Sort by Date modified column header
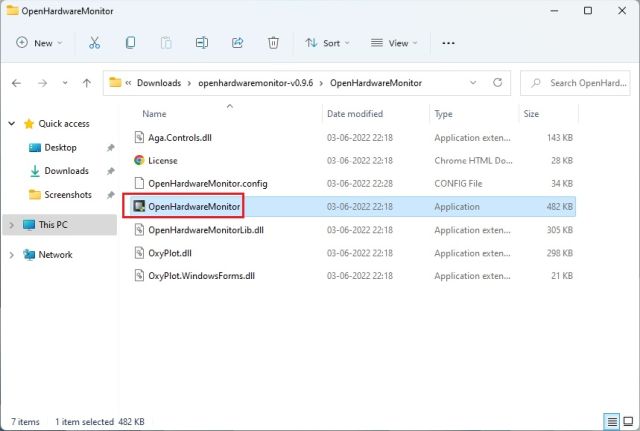 [x=355, y=114]
